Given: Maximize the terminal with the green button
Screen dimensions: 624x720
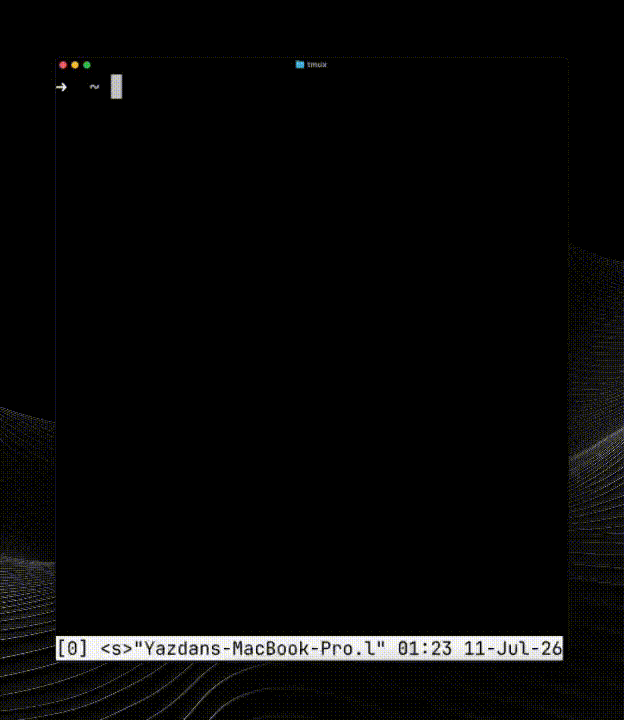Looking at the screenshot, I should [87, 65].
